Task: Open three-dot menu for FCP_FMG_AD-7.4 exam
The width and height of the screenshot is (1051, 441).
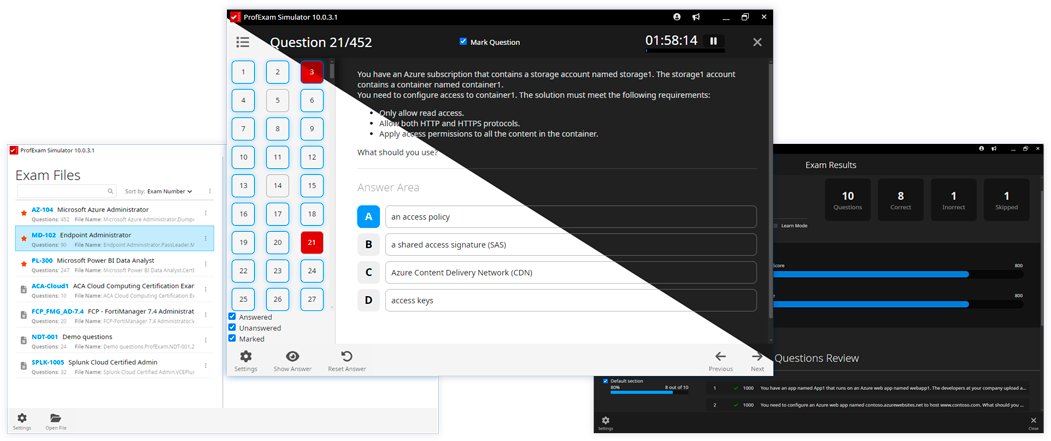Action: [x=206, y=315]
